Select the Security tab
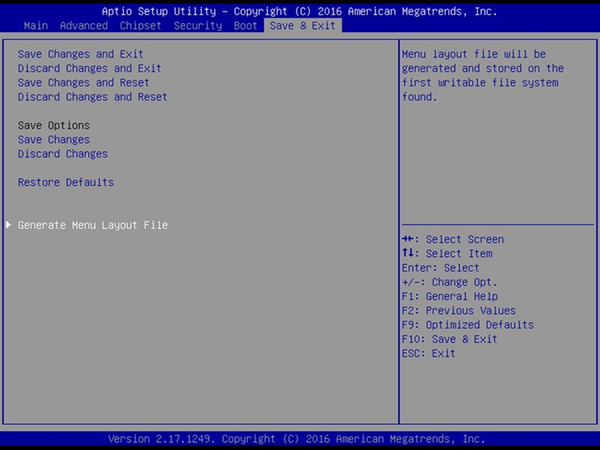 click(197, 24)
